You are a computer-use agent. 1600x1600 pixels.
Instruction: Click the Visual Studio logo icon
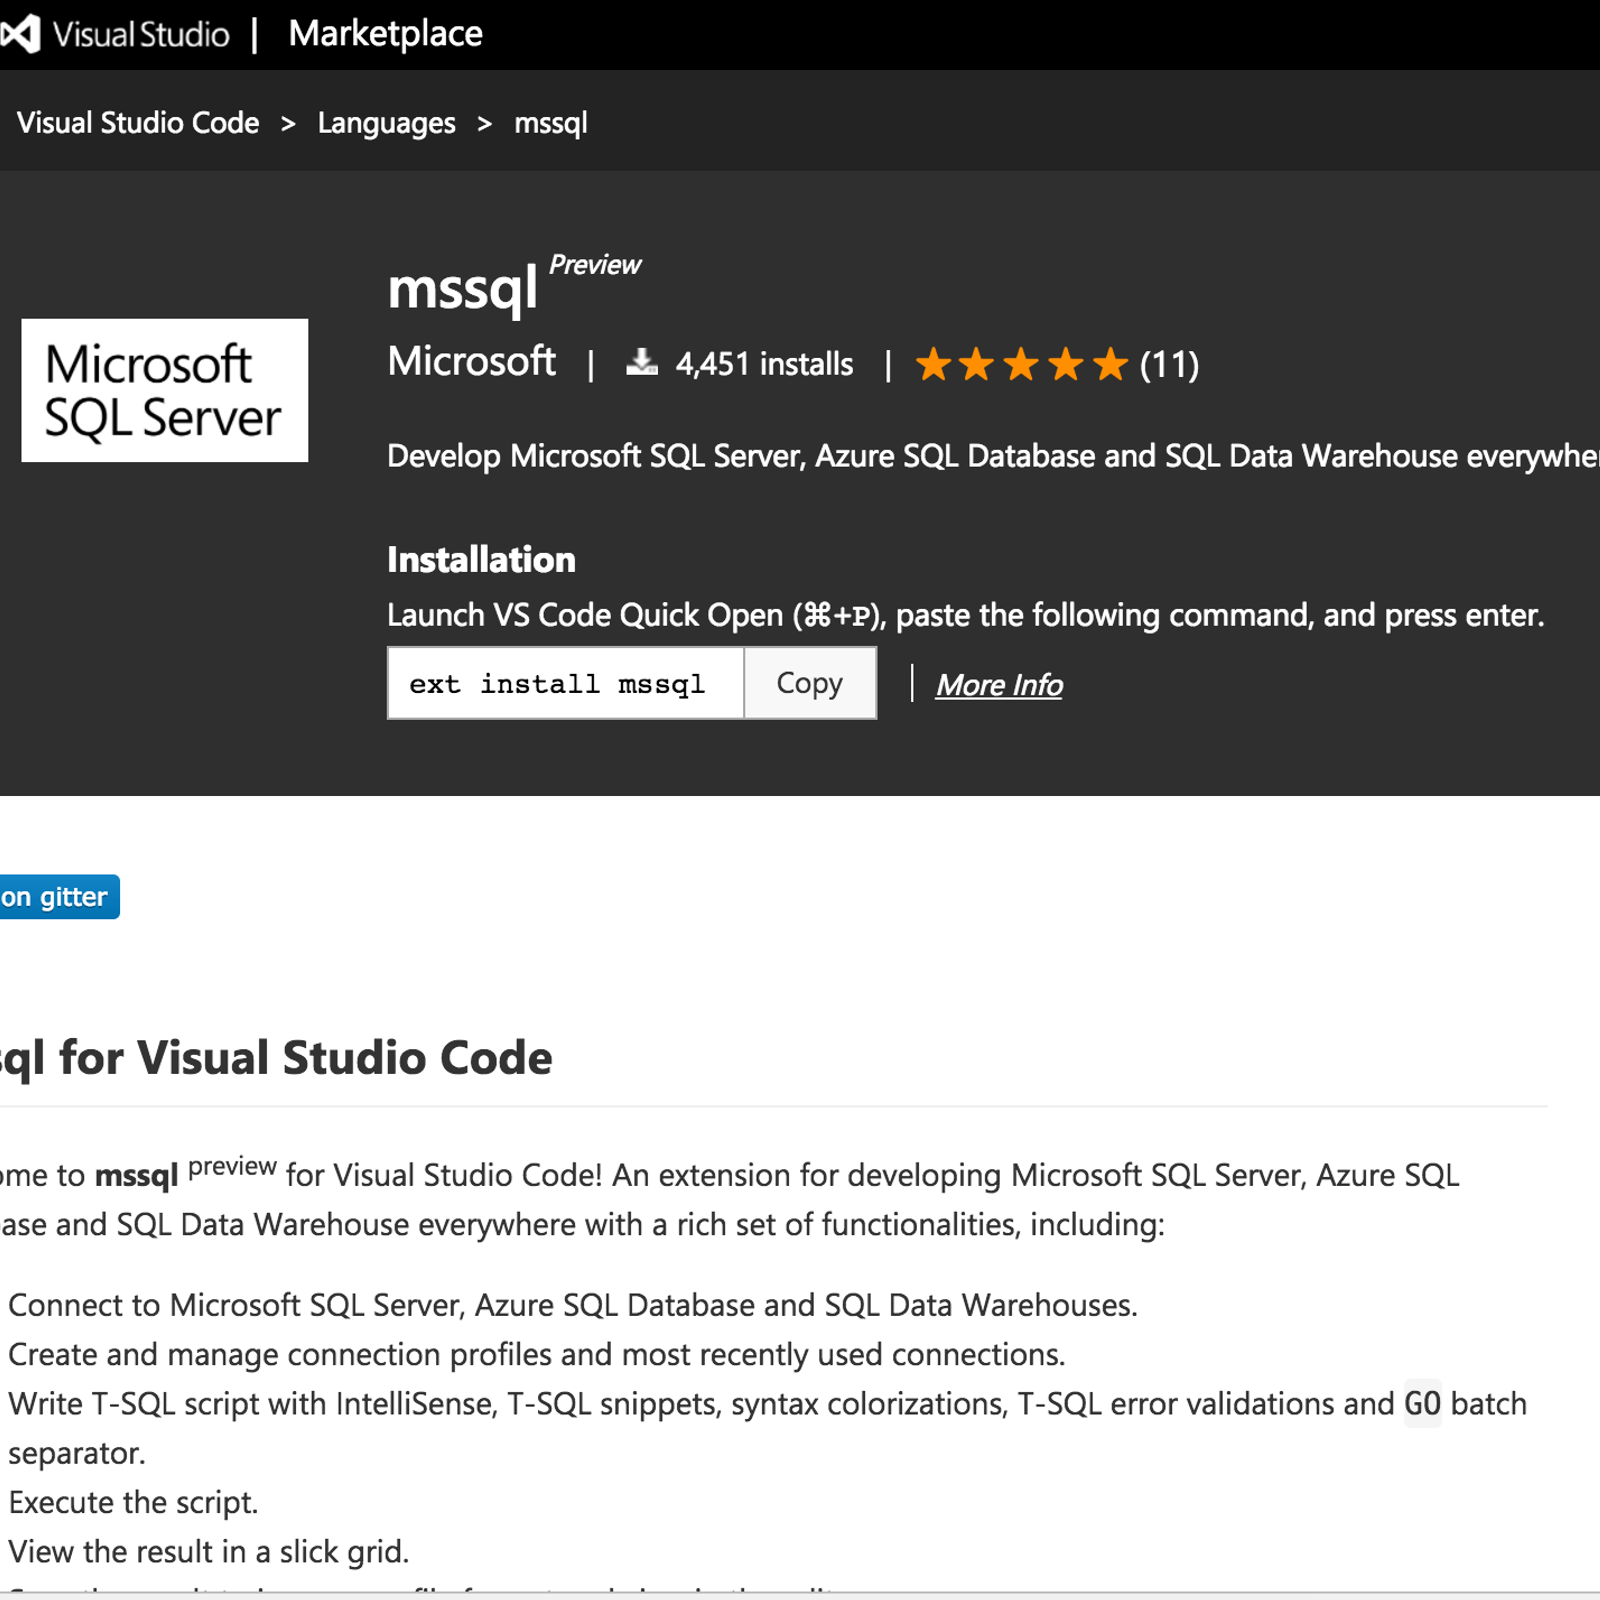[x=19, y=34]
